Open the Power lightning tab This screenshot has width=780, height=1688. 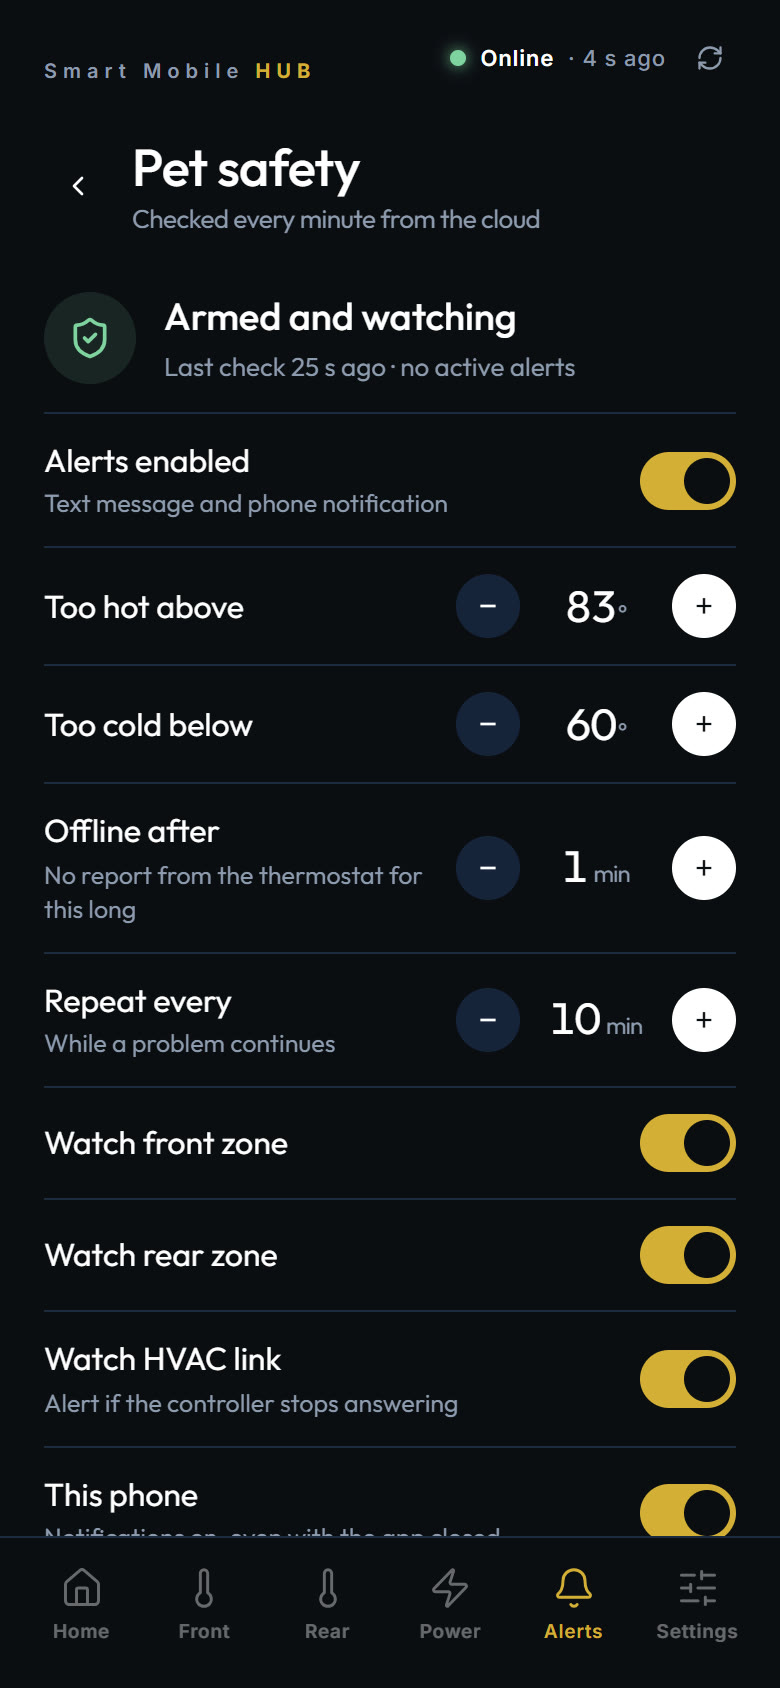(450, 1603)
